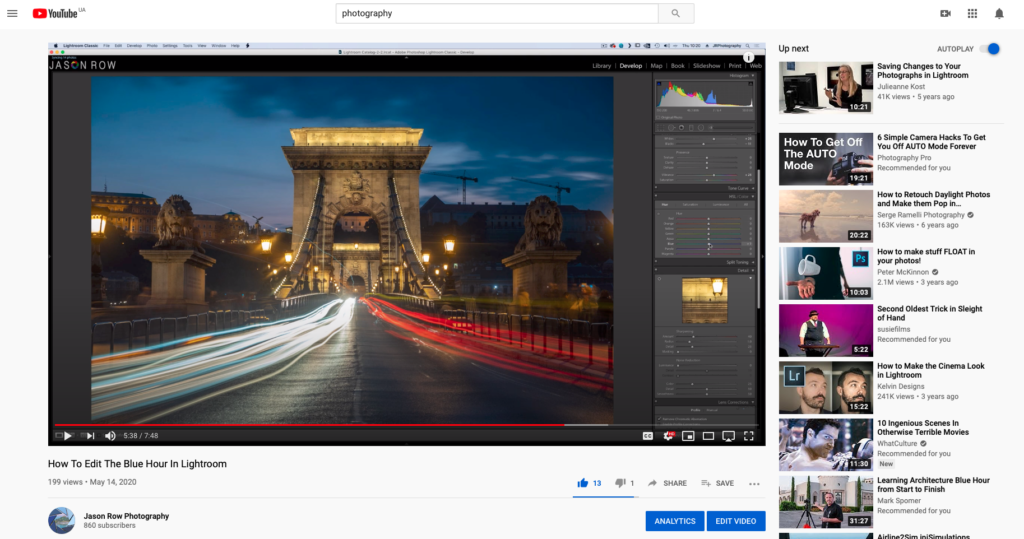Open How to make stuff FLOAT title

point(926,256)
